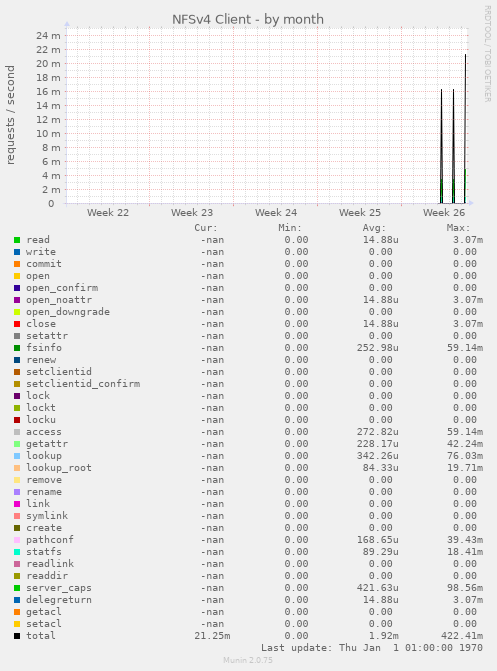The image size is (497, 671).
Task: Select the 'open_downgrade' legend label
Action: click(x=68, y=312)
